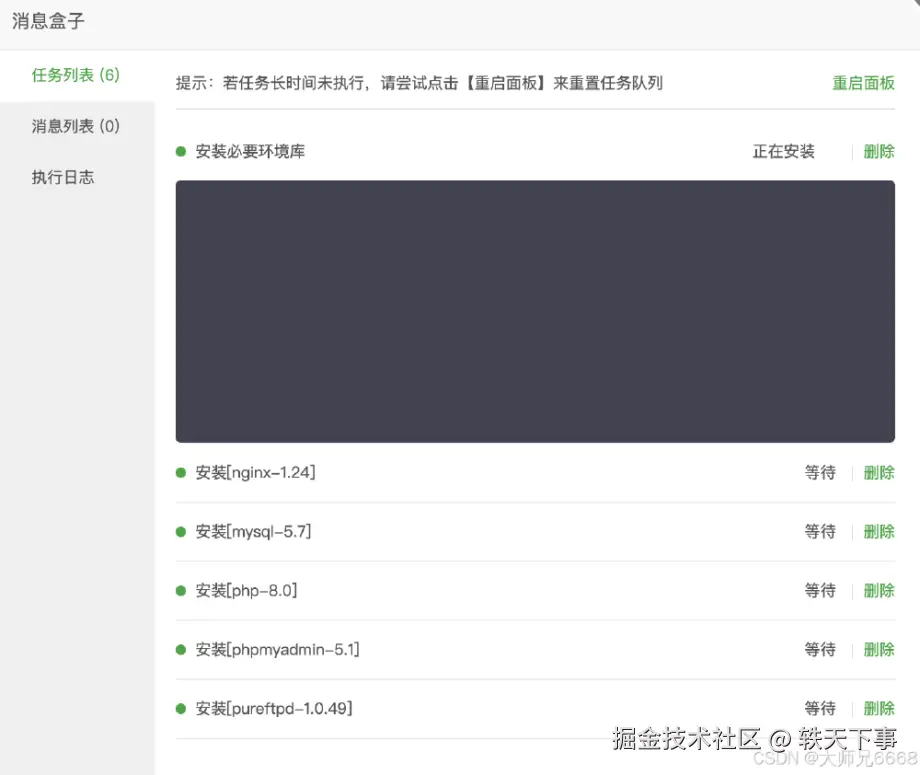Screen dimensions: 920x775
Task: Click the 消息盒子 dialog title
Action: 48,21
